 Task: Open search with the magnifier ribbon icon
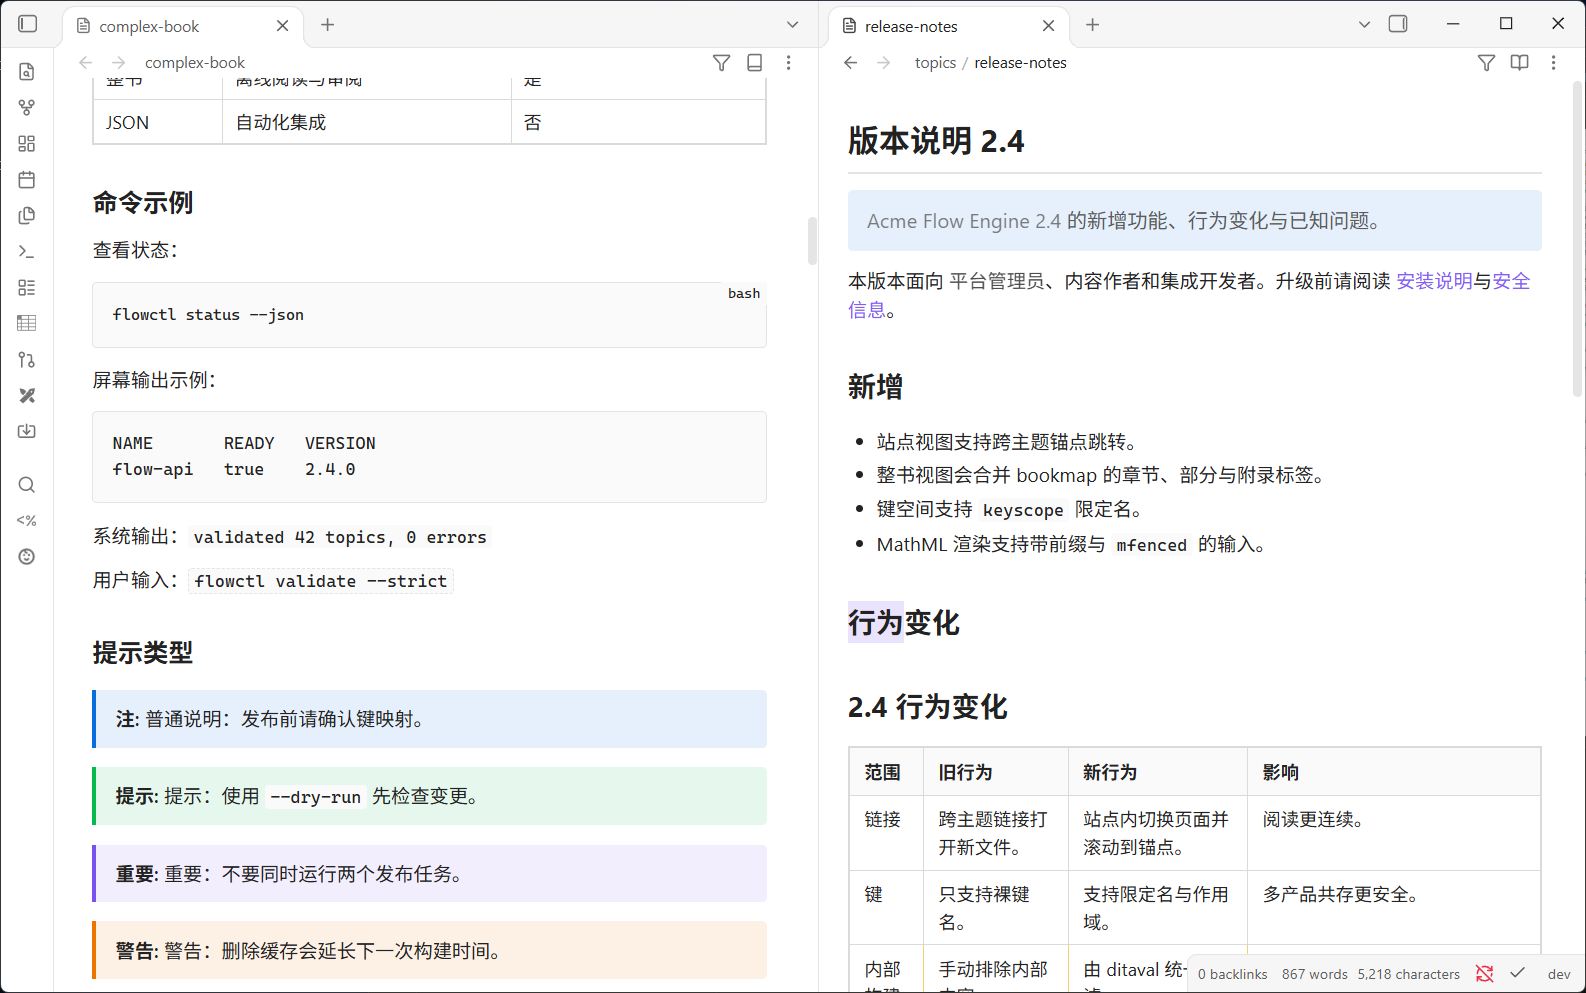(27, 485)
